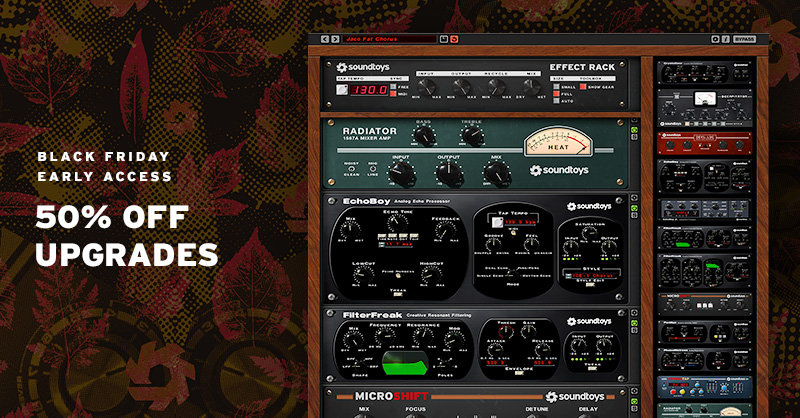Toggle the FilterFreak green enable button

click(635, 323)
